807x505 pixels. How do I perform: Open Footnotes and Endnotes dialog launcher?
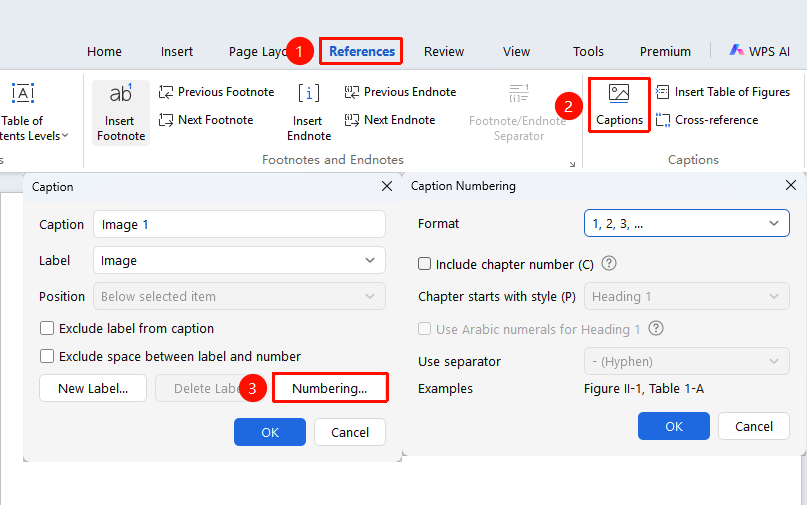click(x=572, y=164)
